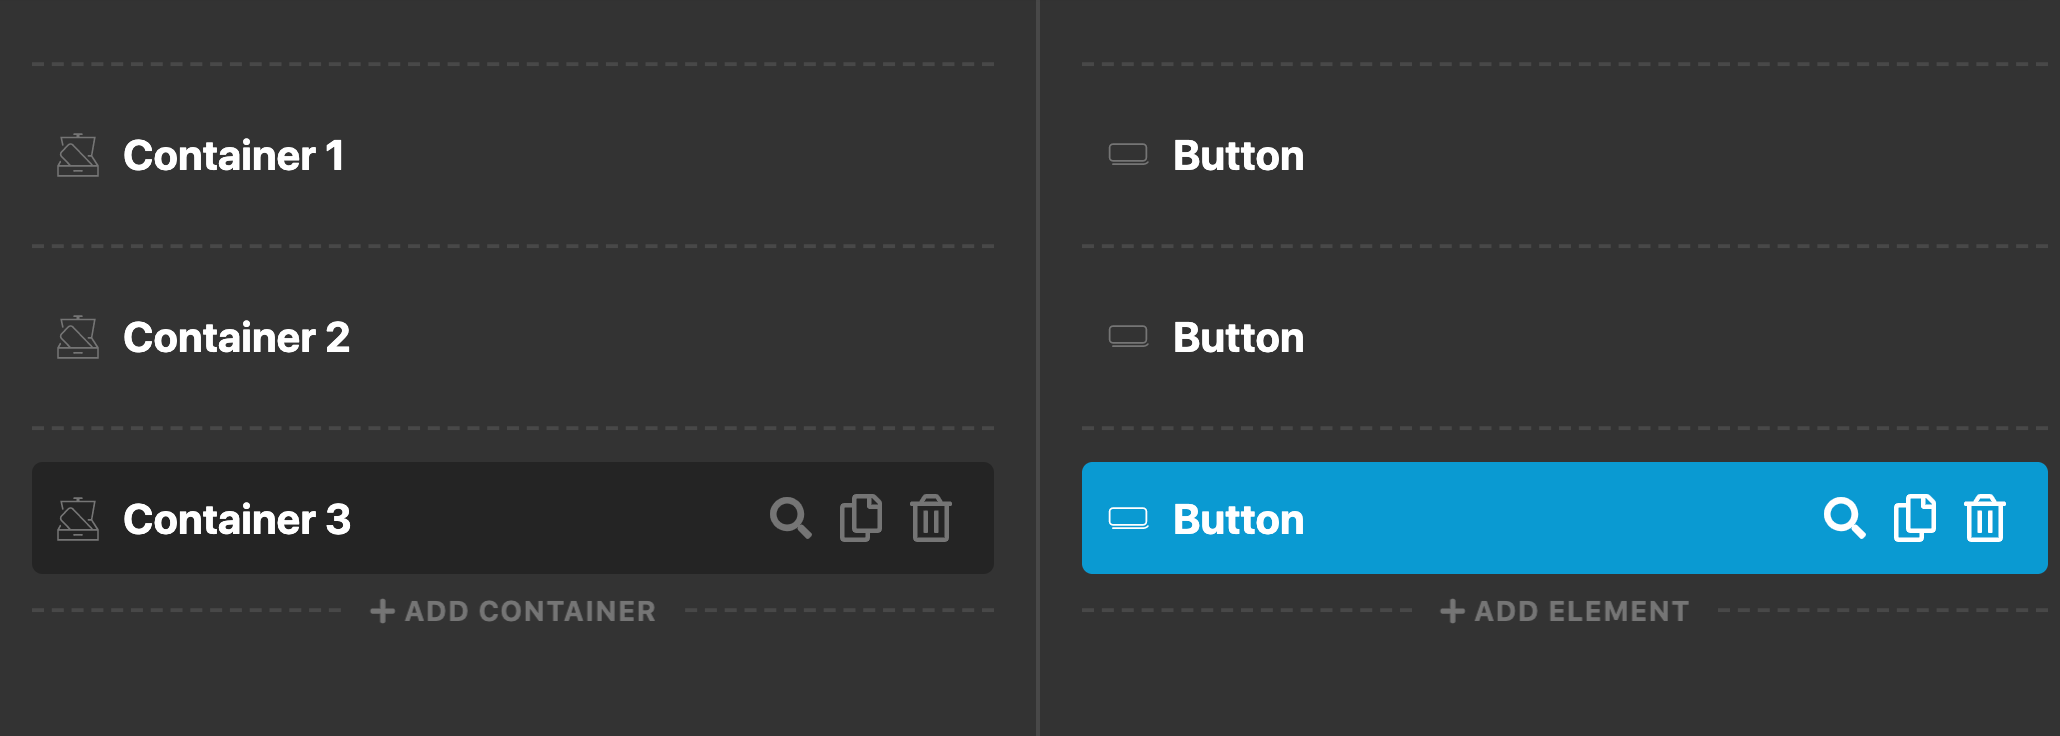Select the first Button element

[x=1565, y=155]
